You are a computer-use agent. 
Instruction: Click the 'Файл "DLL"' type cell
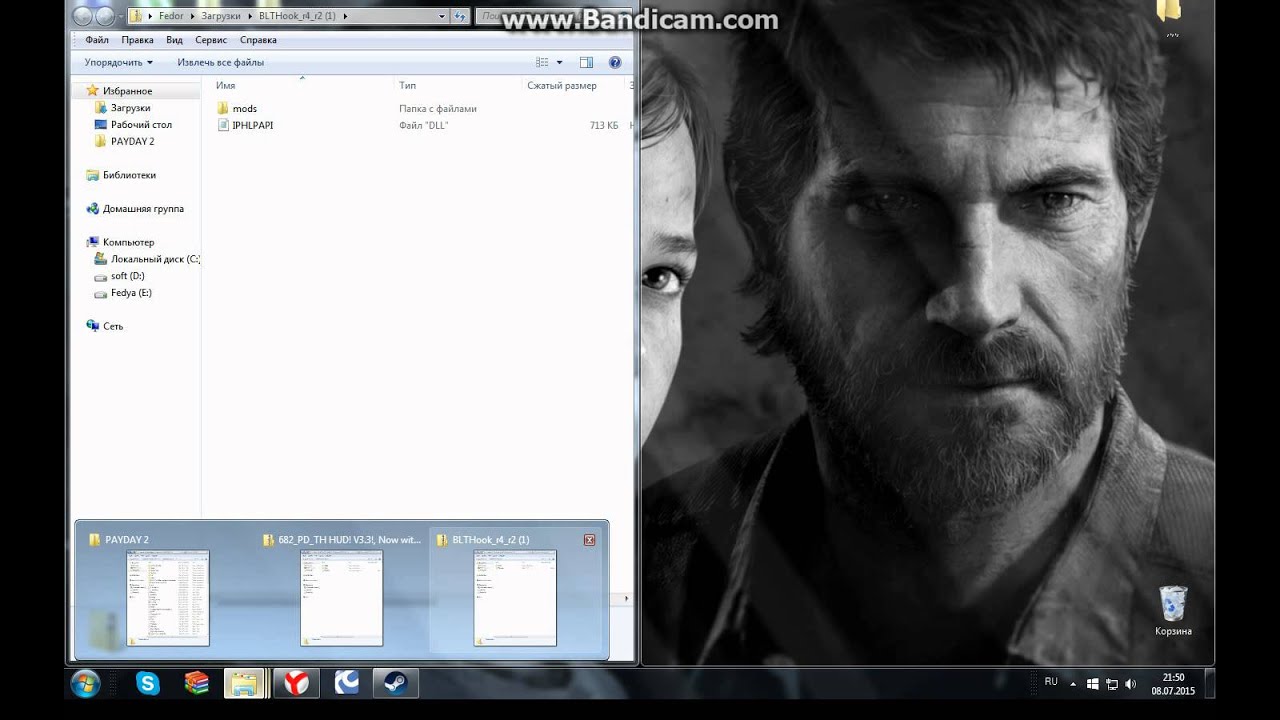pyautogui.click(x=423, y=125)
